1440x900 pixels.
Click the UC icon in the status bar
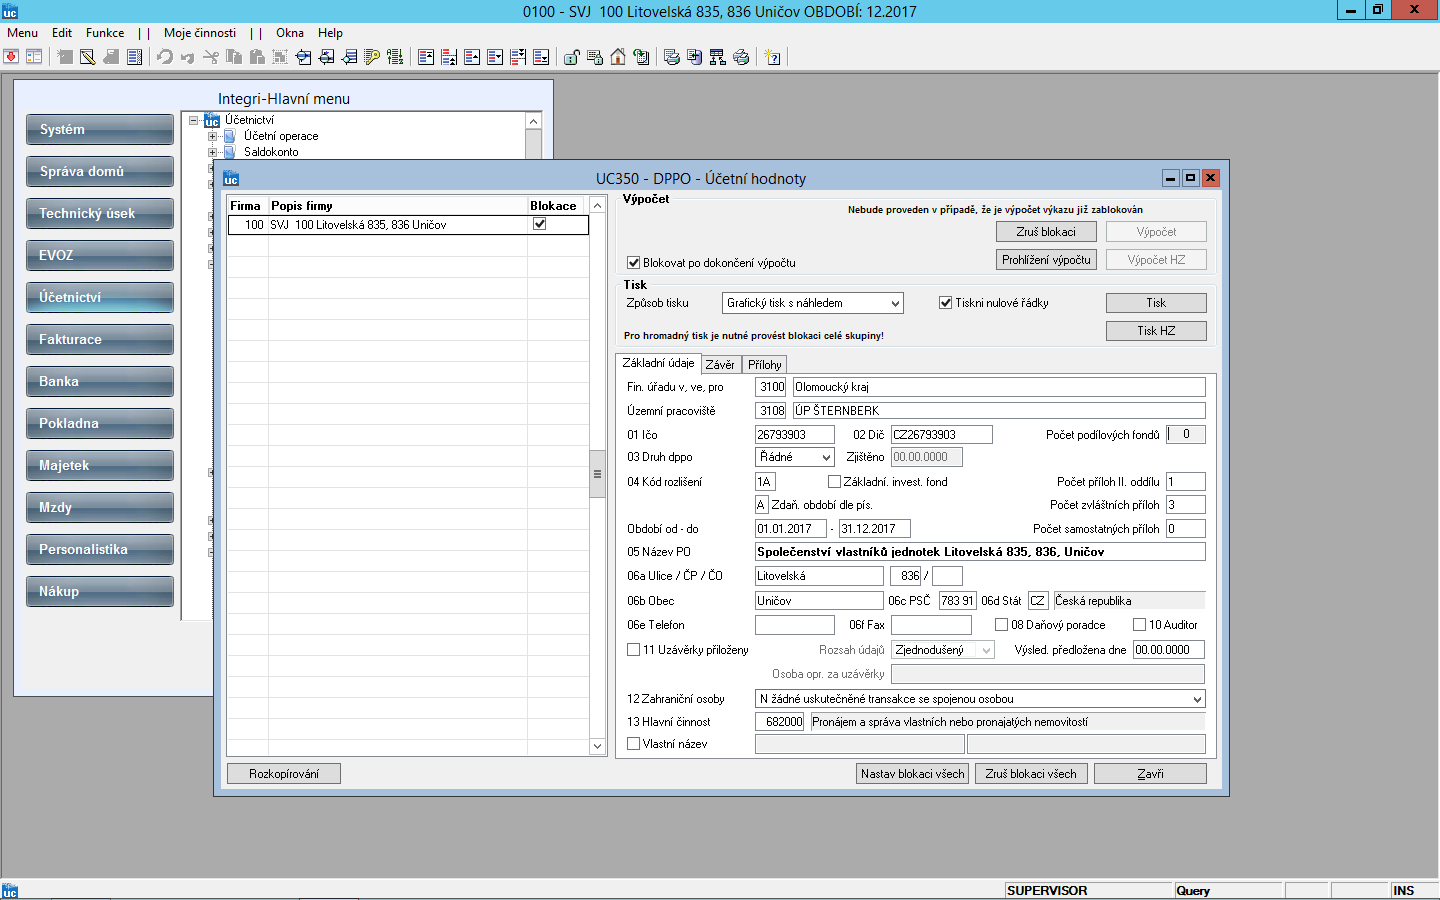point(10,891)
